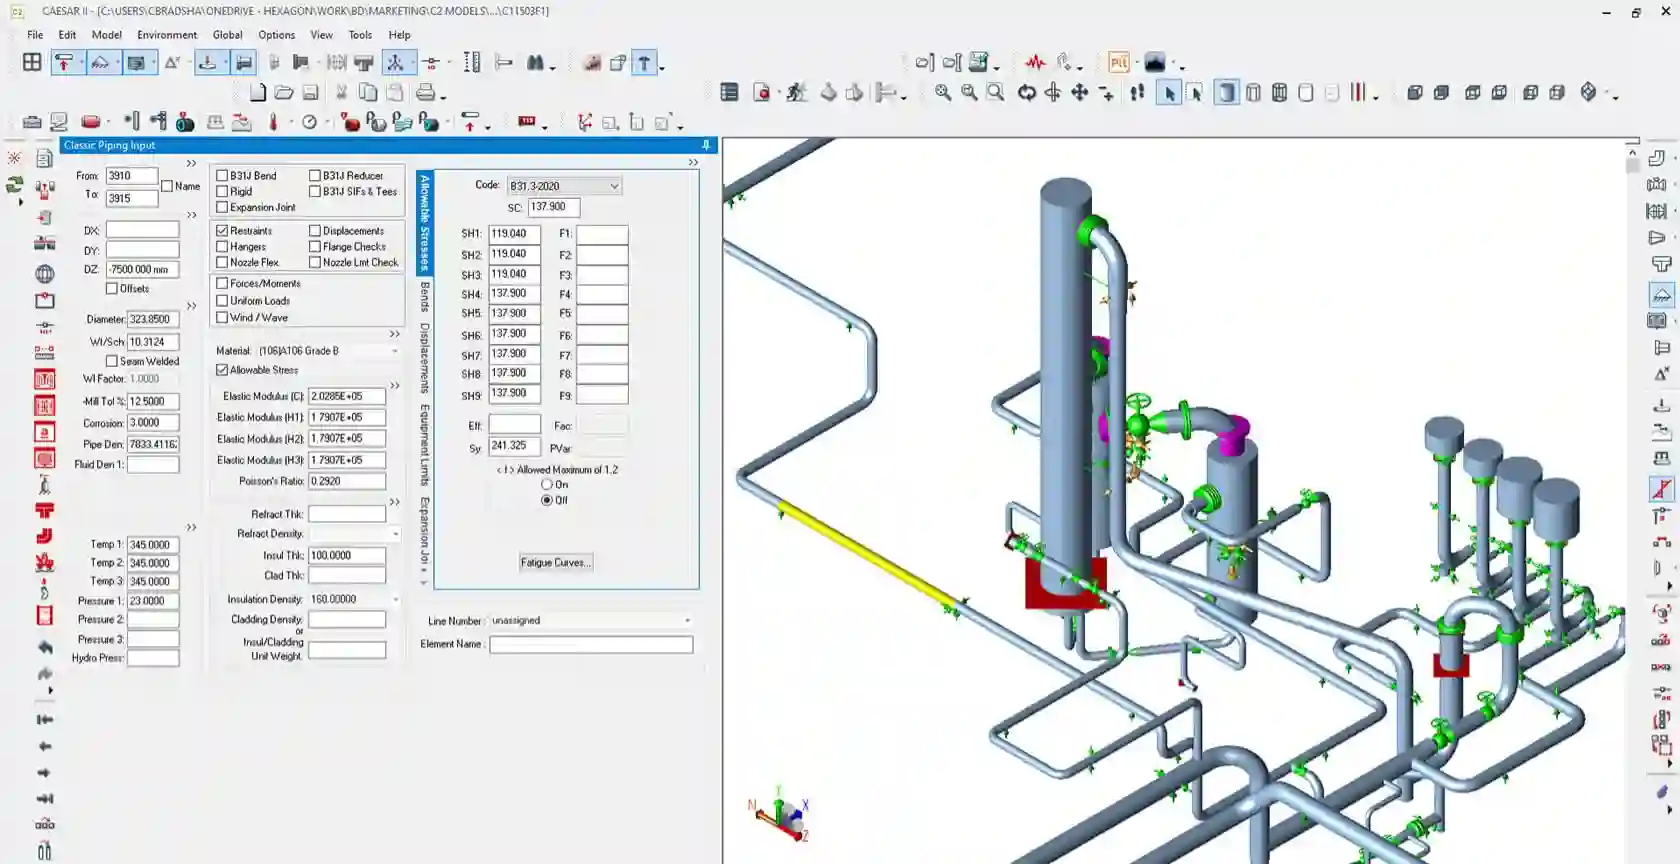Image resolution: width=1680 pixels, height=864 pixels.
Task: Tick the Seam Welded checkbox
Action: (112, 361)
